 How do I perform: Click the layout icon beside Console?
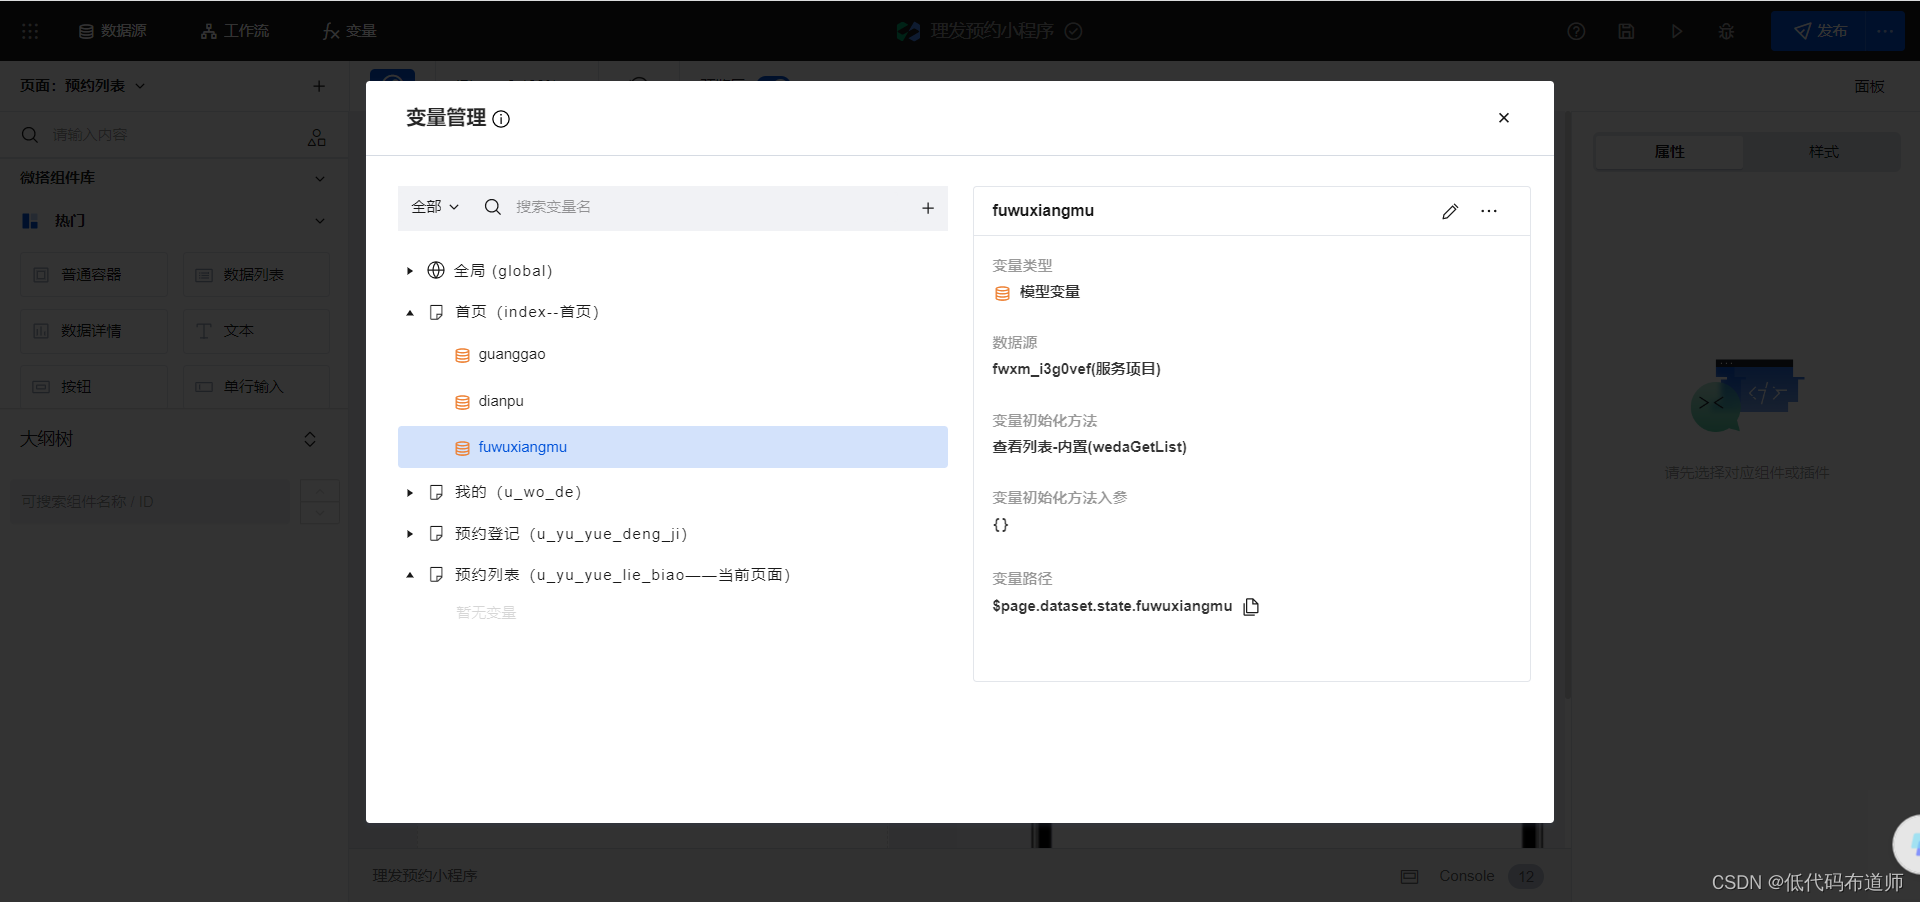tap(1409, 877)
